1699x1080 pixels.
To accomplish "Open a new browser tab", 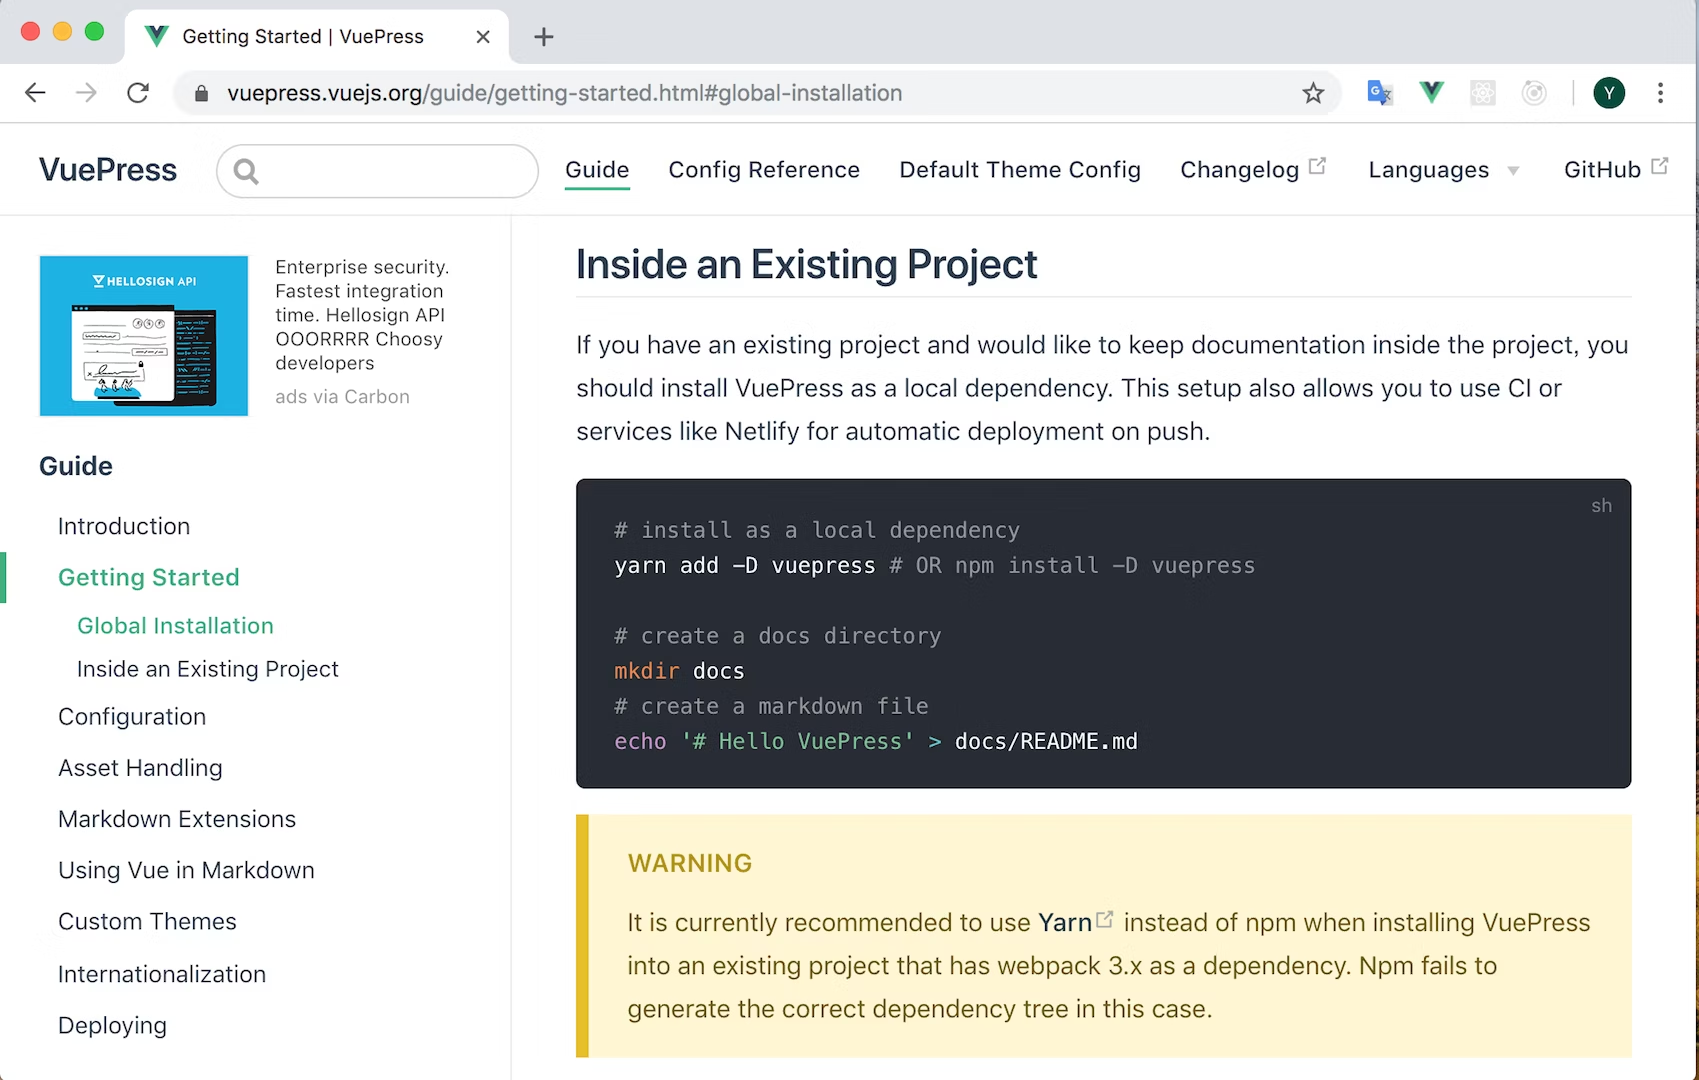I will [544, 37].
